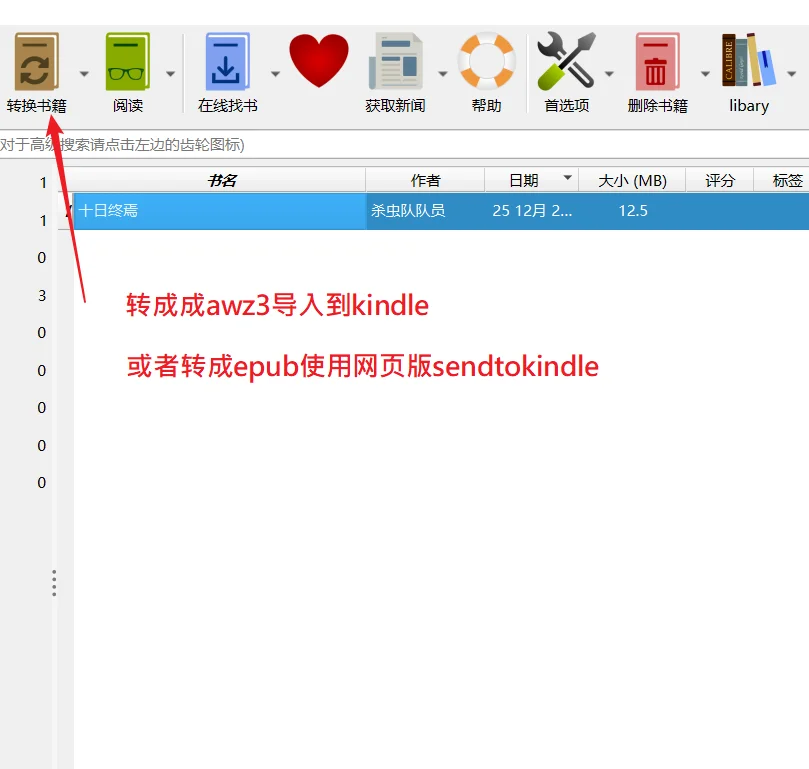The image size is (809, 769).
Task: Sort by 日期 column header
Action: point(531,180)
